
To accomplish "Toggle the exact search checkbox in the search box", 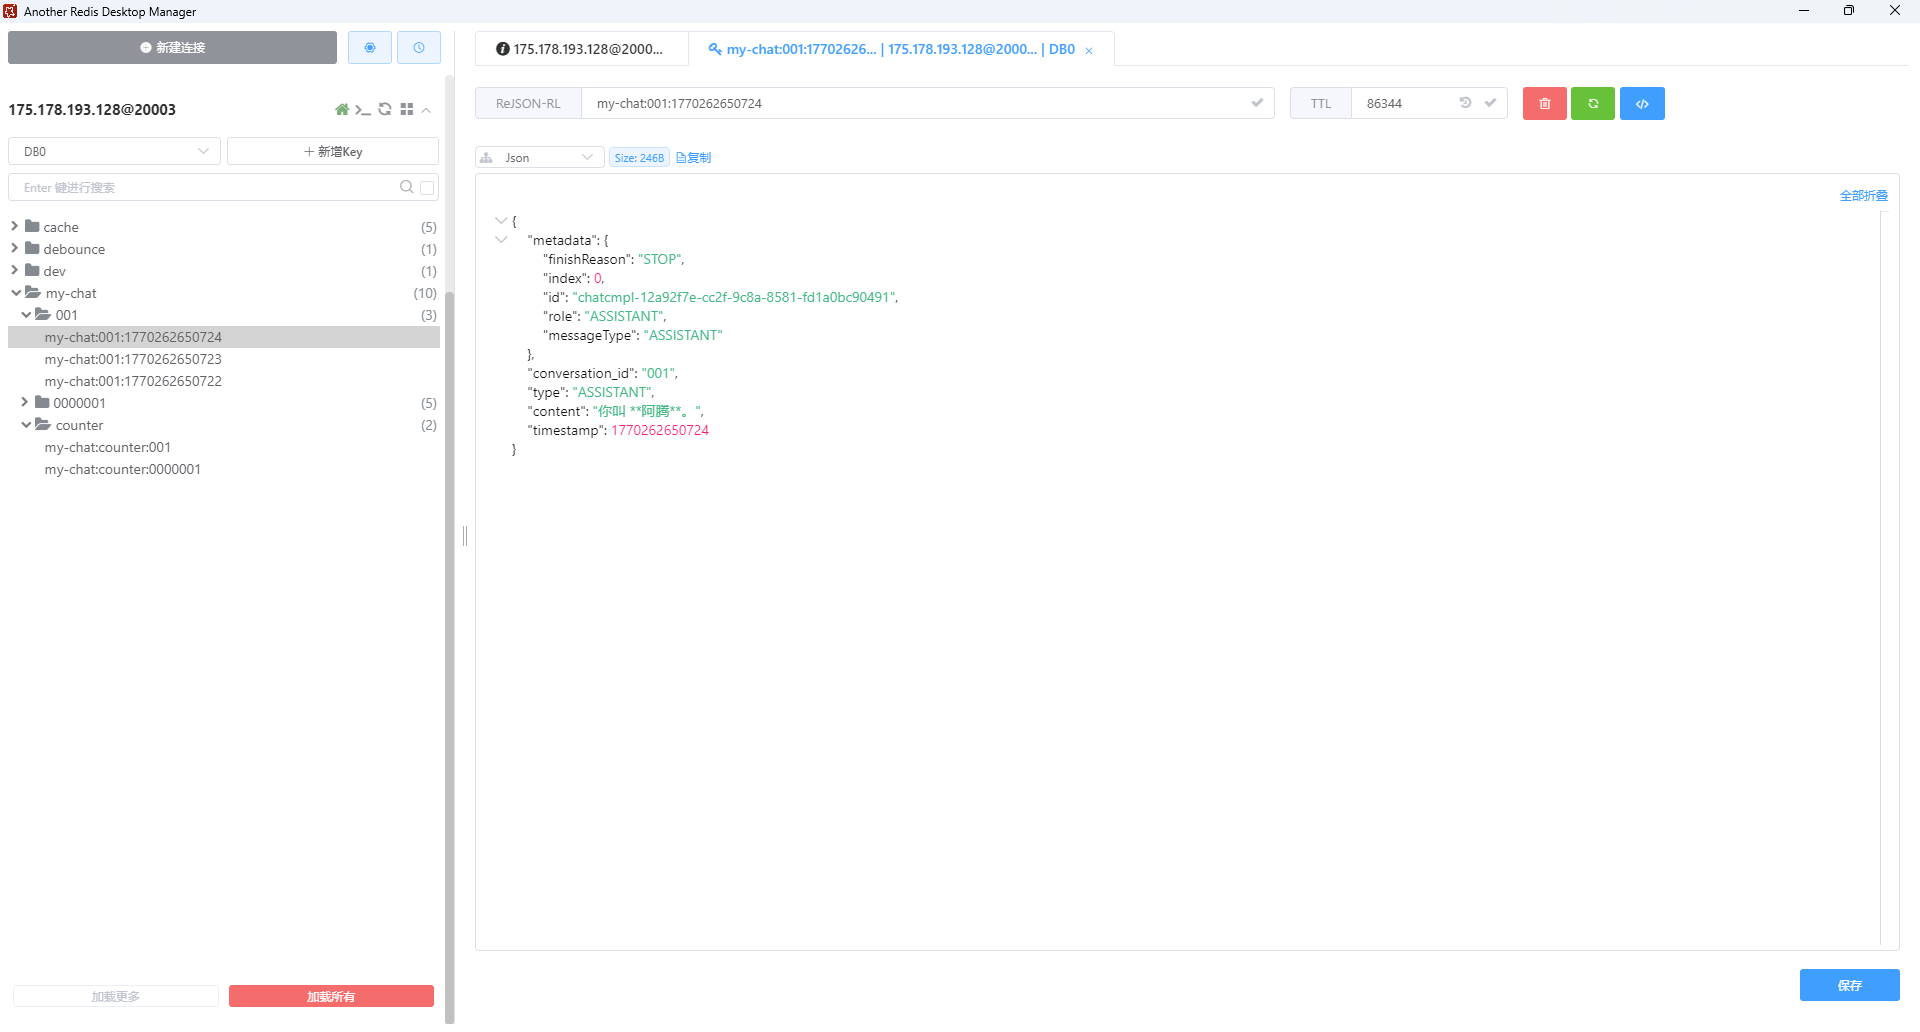I will pos(427,188).
